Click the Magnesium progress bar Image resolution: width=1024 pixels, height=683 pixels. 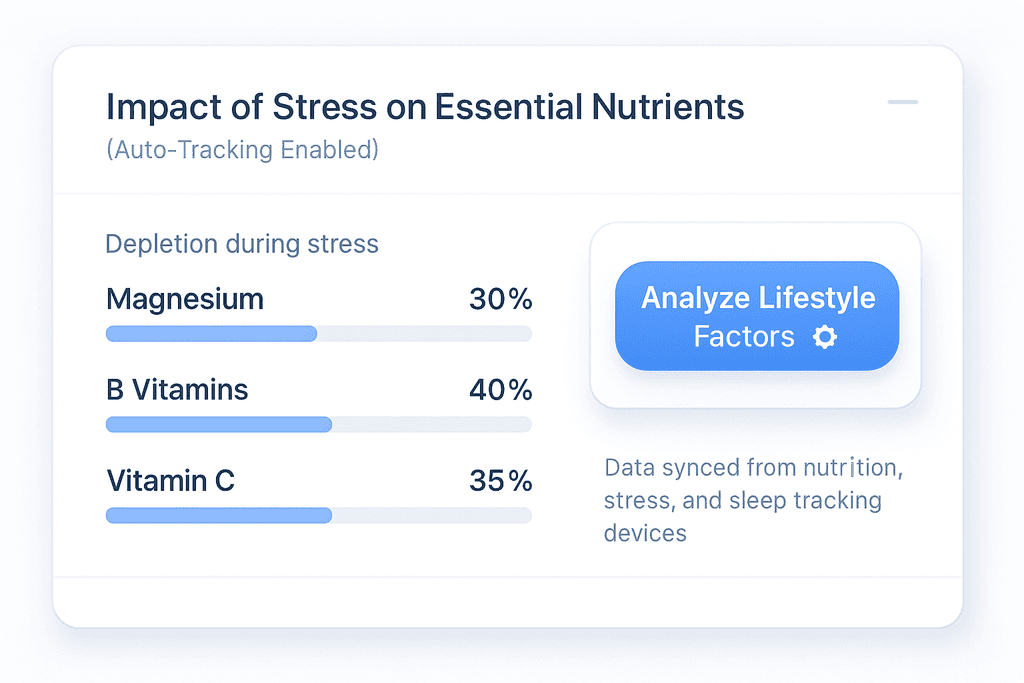318,333
